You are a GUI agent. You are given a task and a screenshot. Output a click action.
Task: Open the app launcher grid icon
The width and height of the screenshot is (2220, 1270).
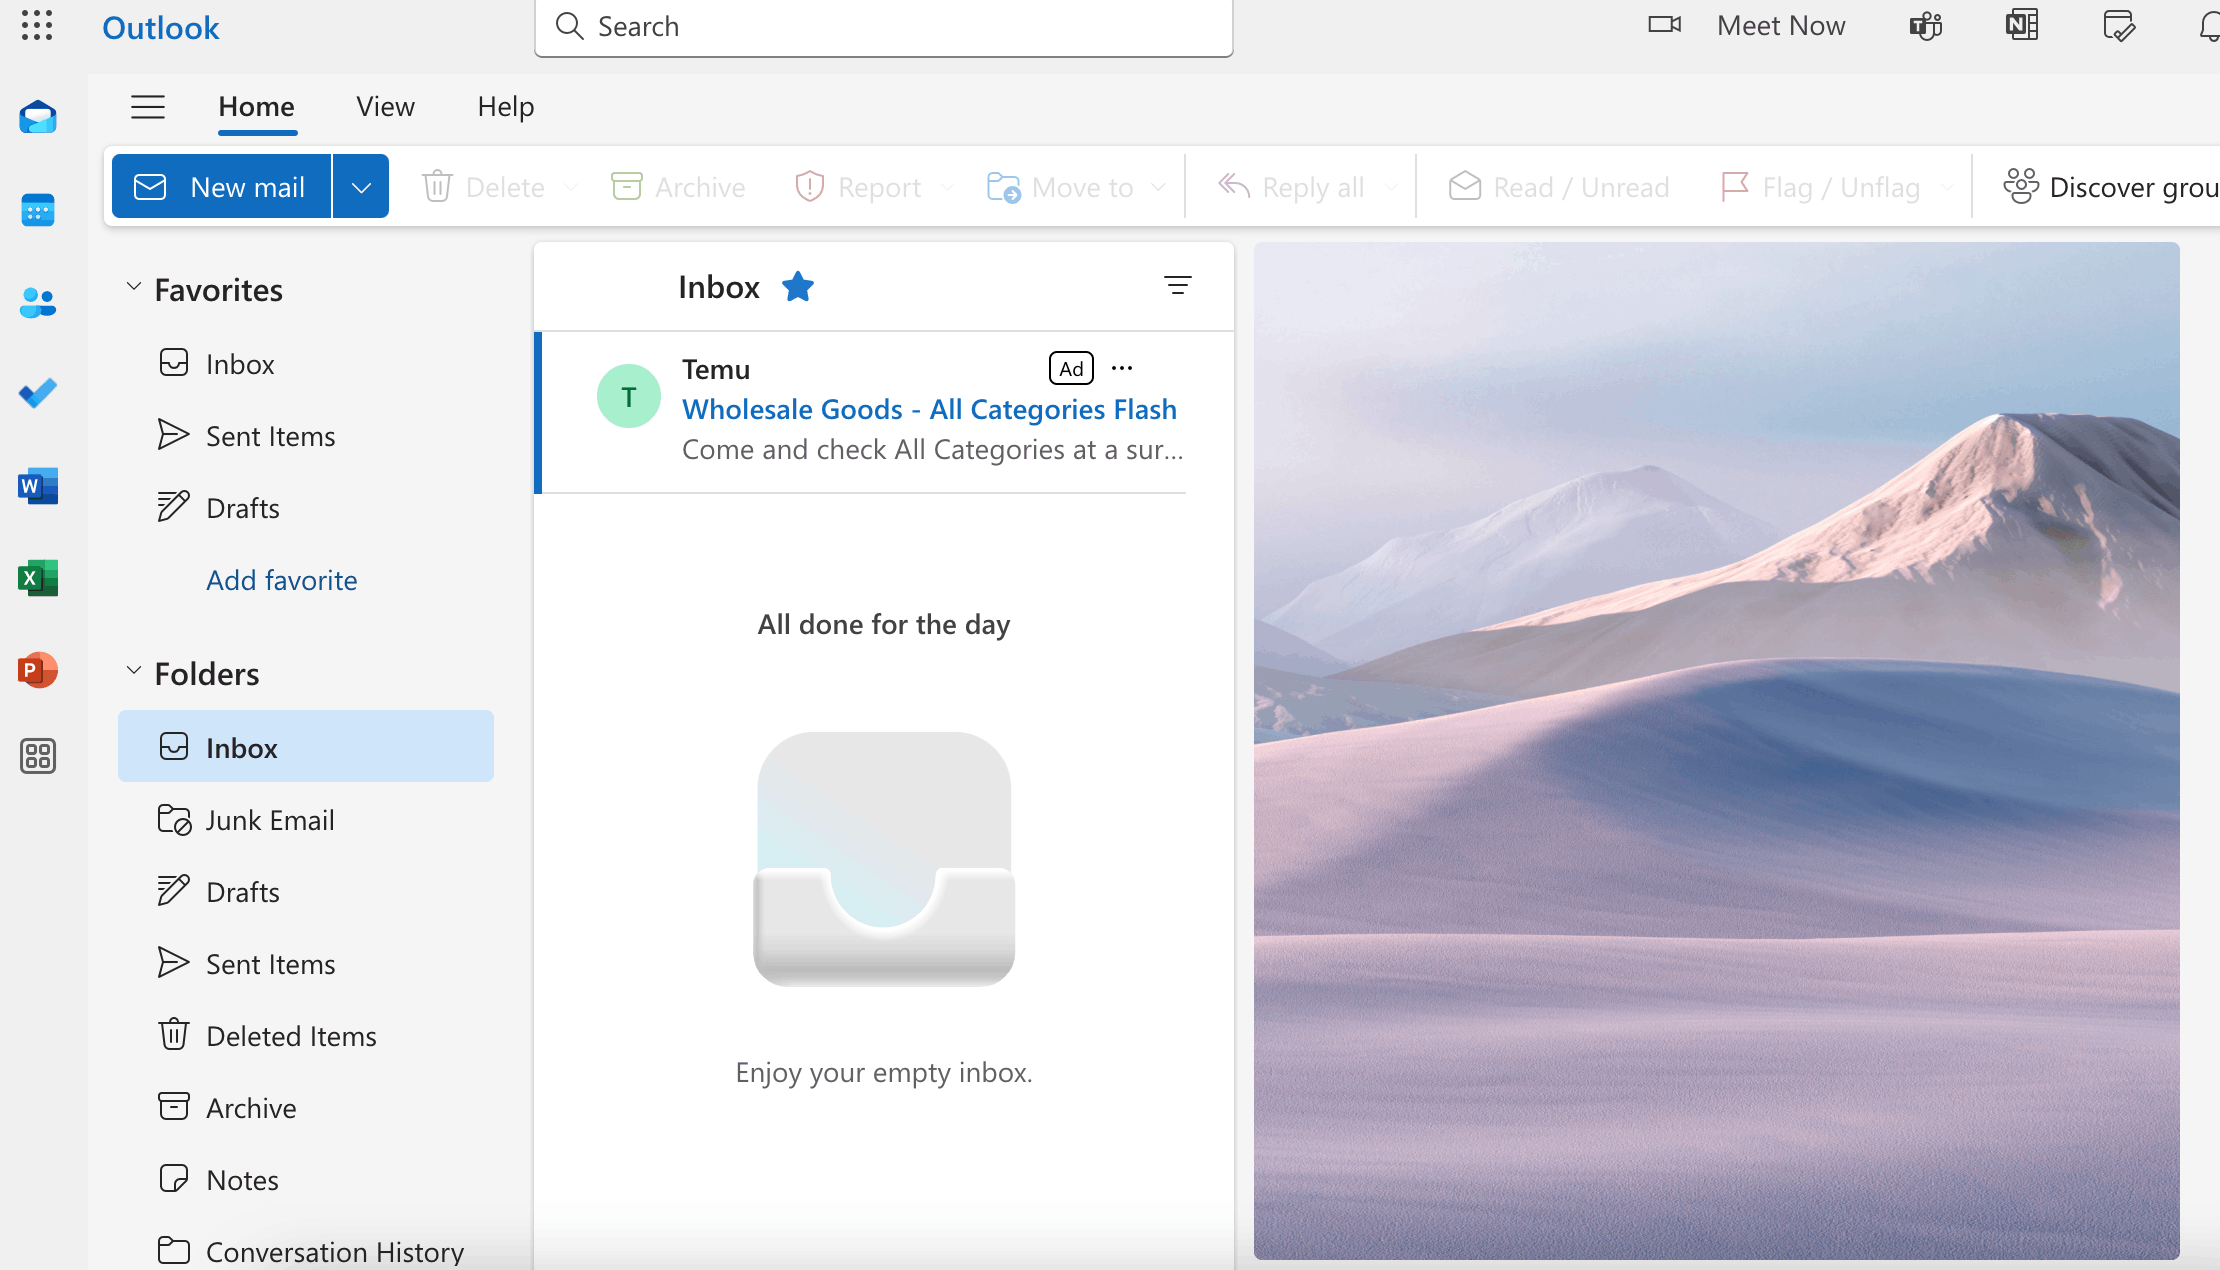pyautogui.click(x=37, y=25)
